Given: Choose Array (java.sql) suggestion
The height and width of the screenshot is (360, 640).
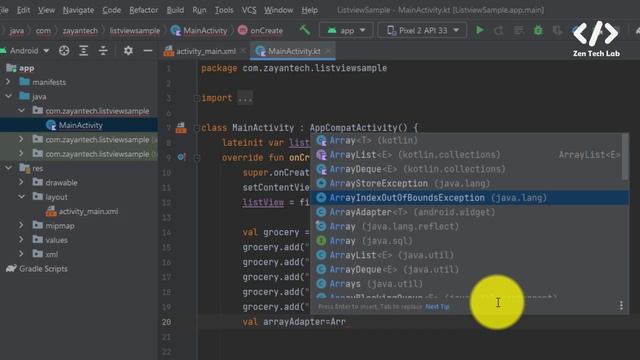Looking at the screenshot, I should click(x=469, y=241).
